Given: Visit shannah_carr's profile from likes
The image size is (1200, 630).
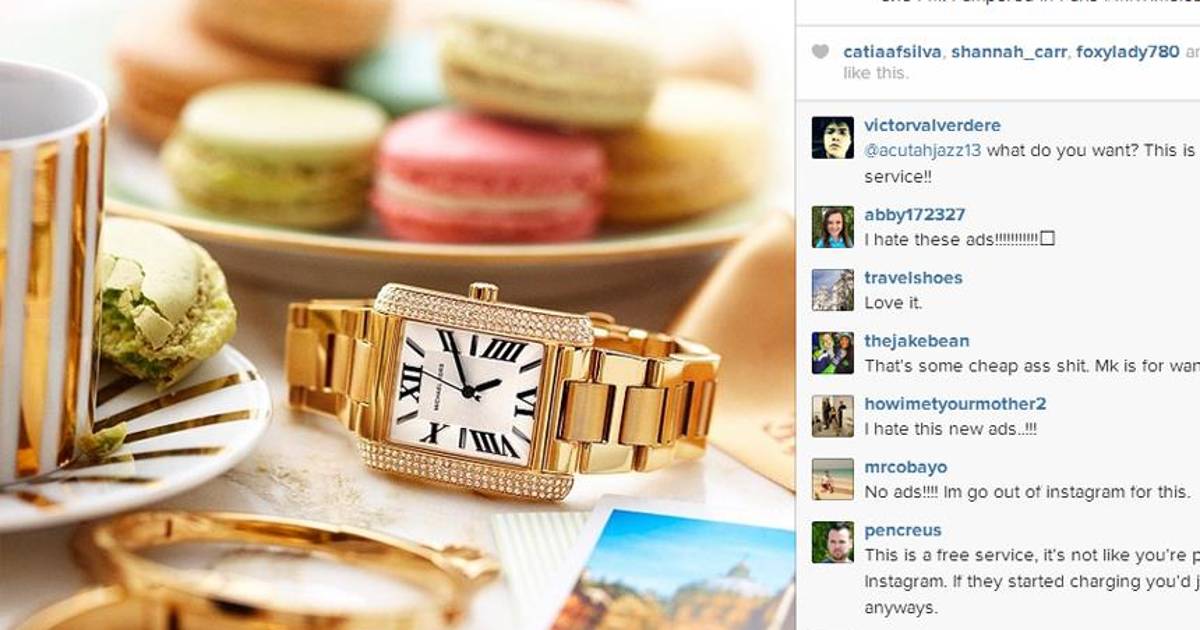Looking at the screenshot, I should (x=1008, y=52).
